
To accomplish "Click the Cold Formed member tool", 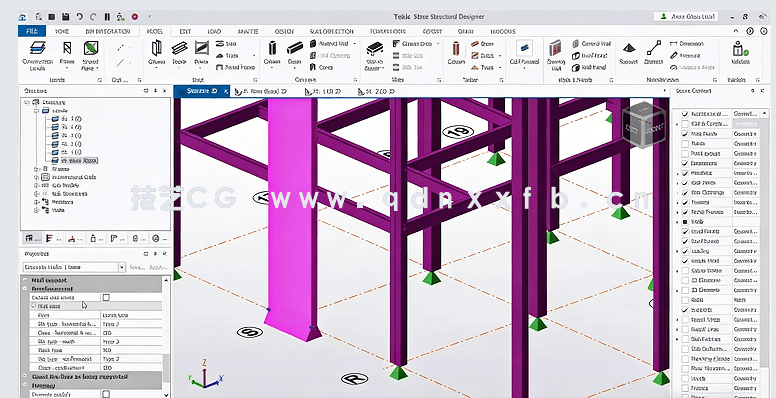I will [x=524, y=53].
